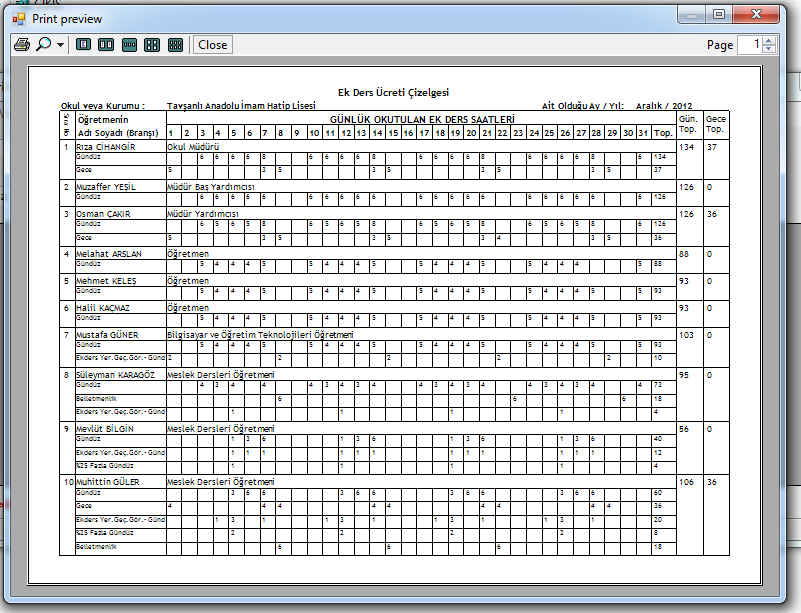Click the name 'Mustafa GÜNER'
This screenshot has width=801, height=613.
(x=107, y=335)
